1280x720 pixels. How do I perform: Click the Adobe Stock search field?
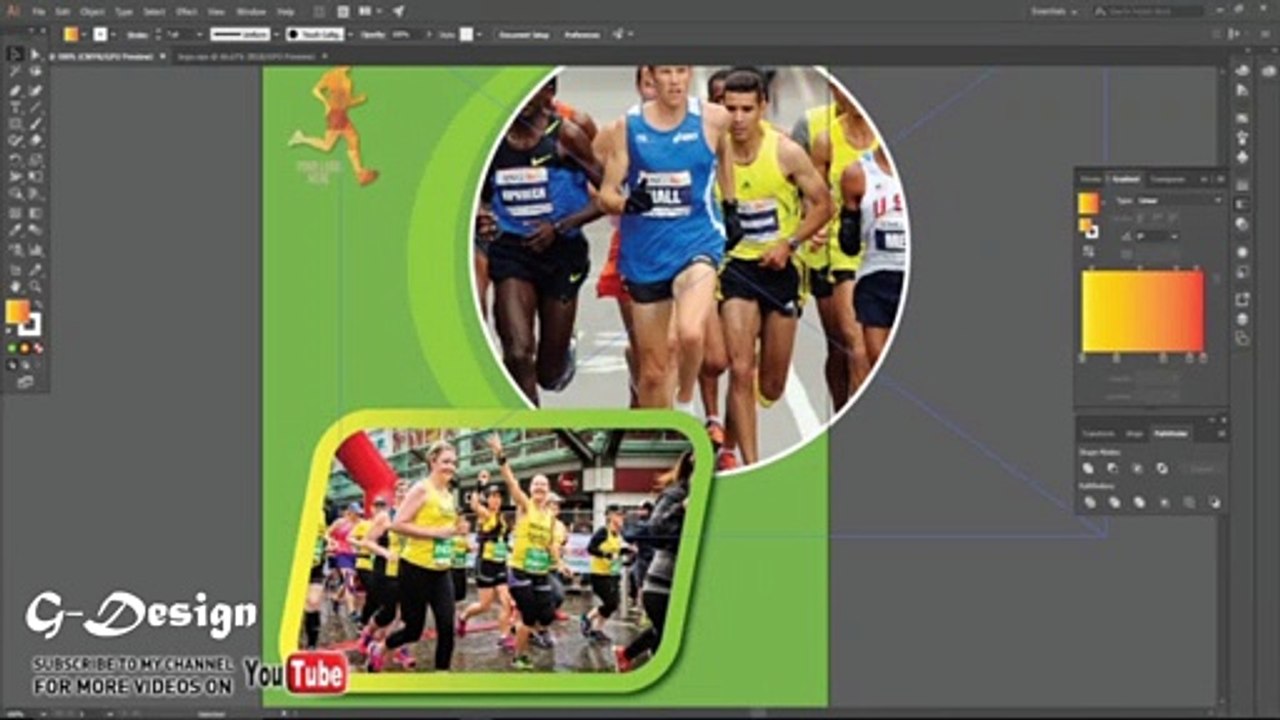coord(1146,11)
